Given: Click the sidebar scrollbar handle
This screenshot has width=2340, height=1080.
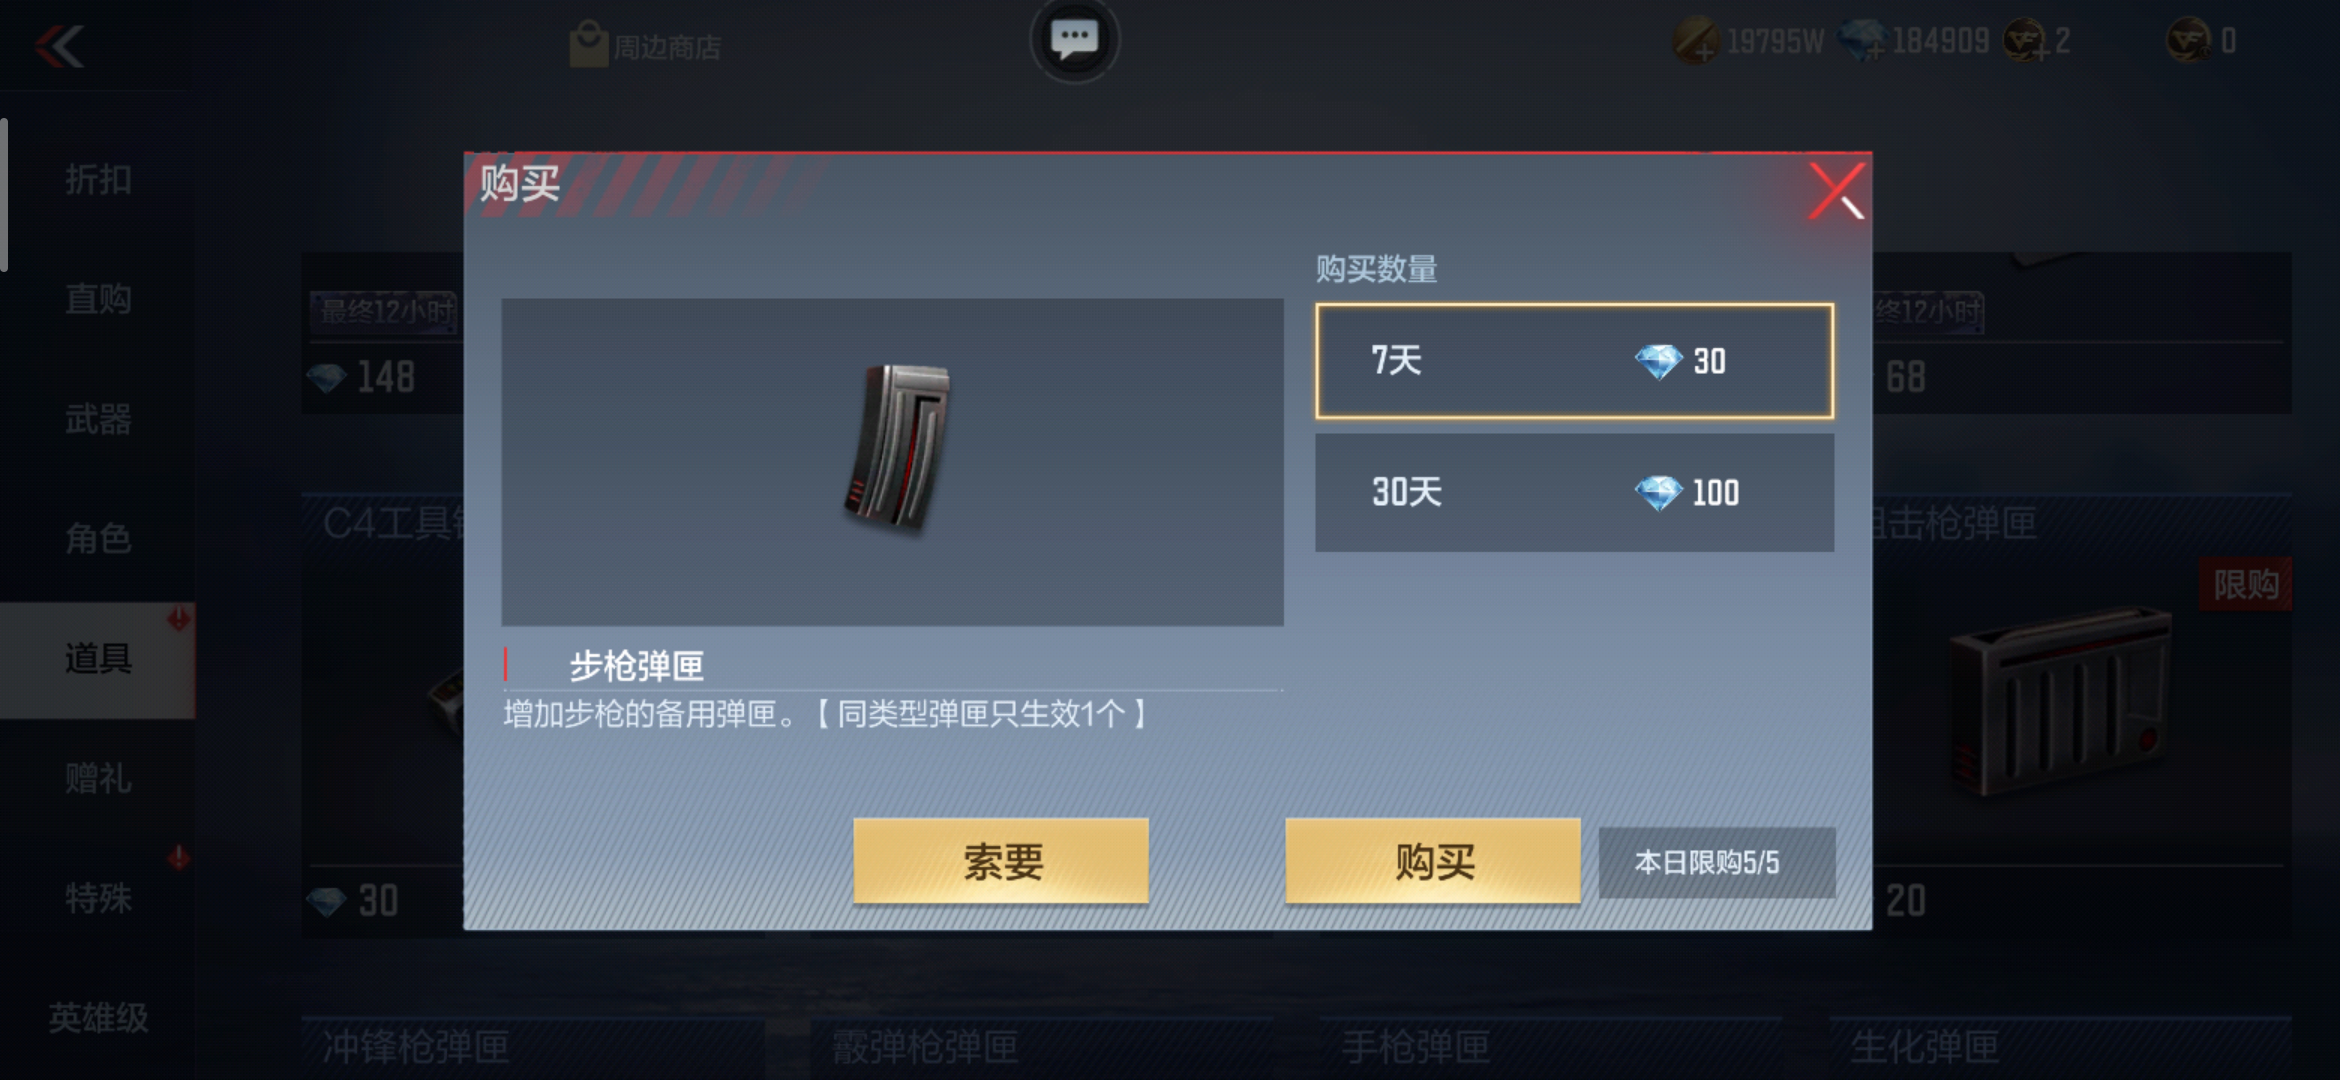Looking at the screenshot, I should coord(4,194).
